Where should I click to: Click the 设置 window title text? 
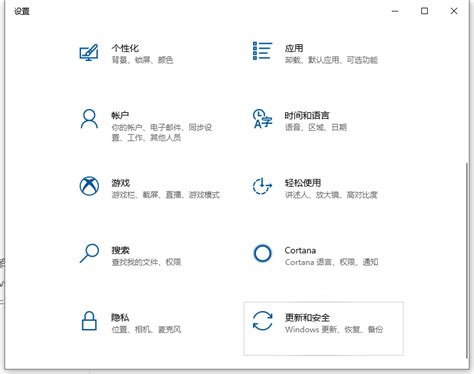(22, 11)
